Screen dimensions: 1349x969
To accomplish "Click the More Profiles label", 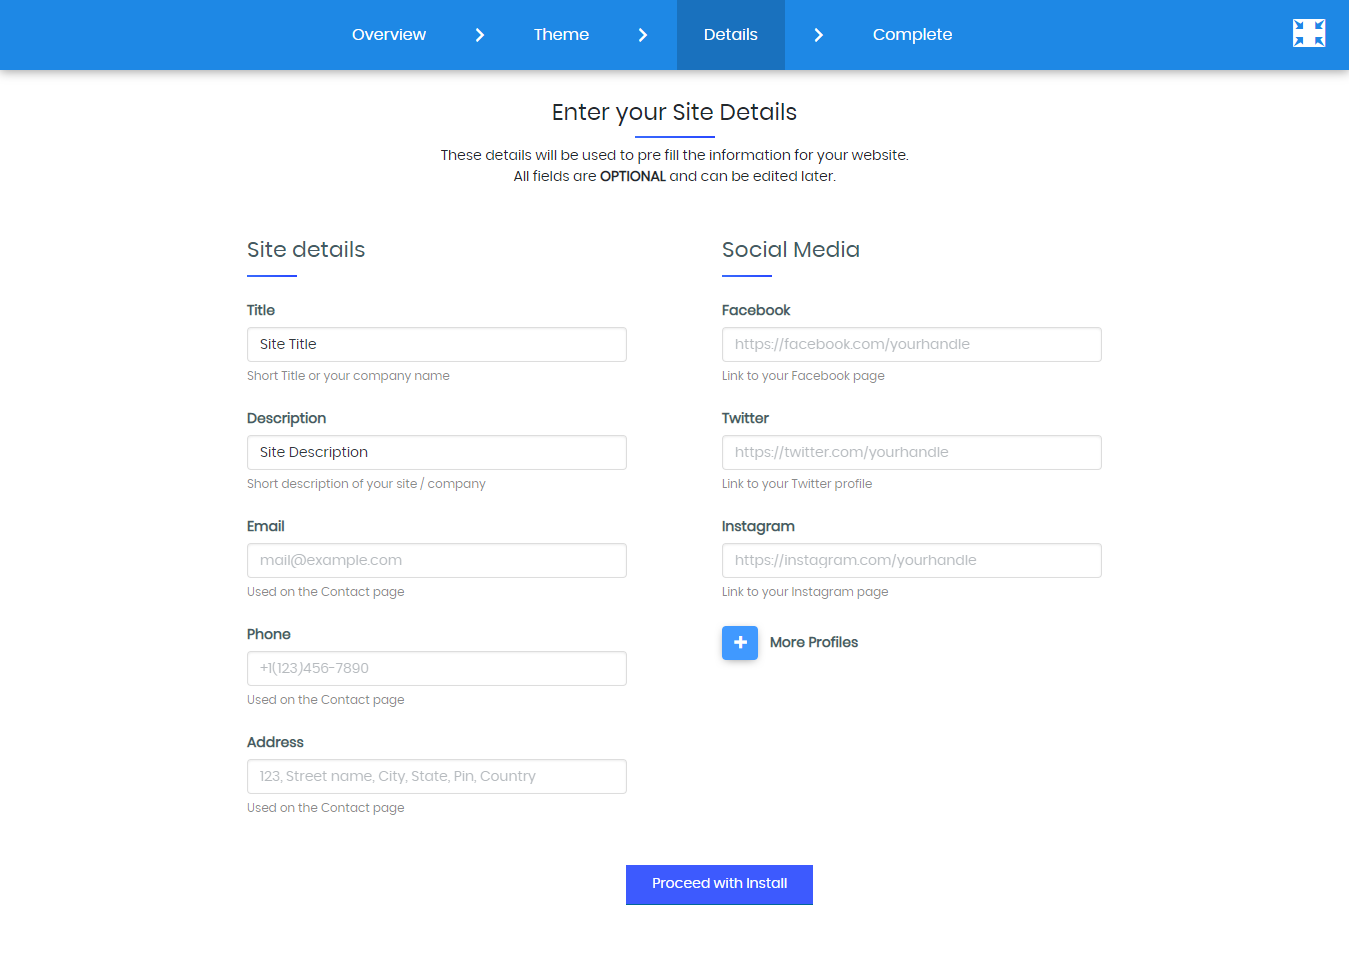I will [x=814, y=643].
